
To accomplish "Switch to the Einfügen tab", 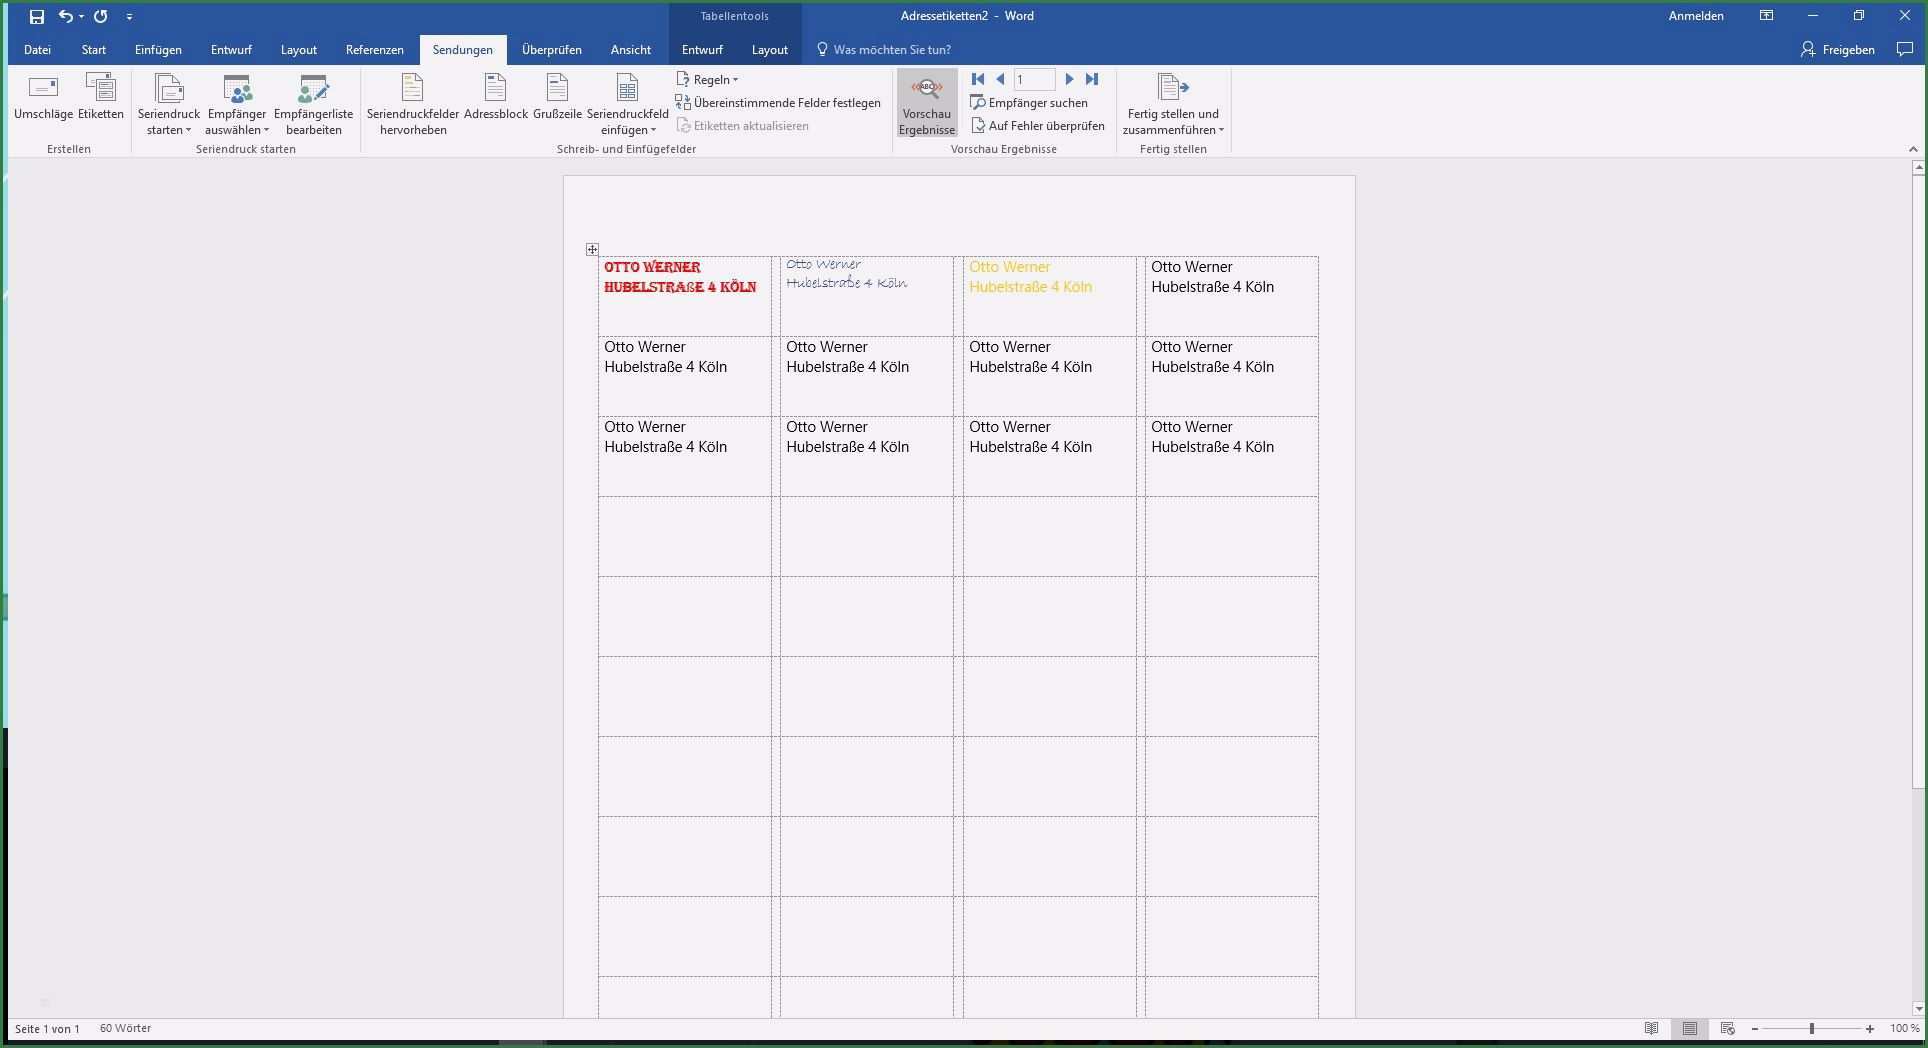I will click(158, 50).
